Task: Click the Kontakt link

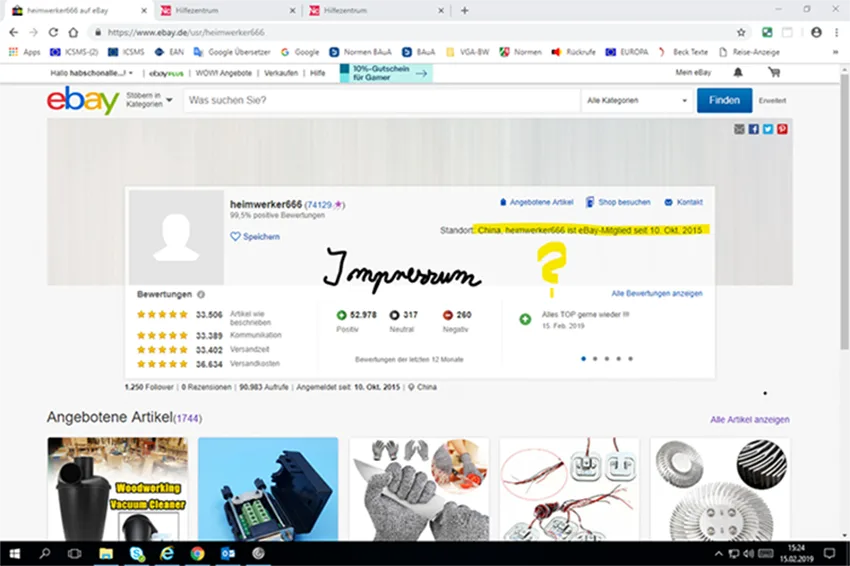Action: [684, 202]
